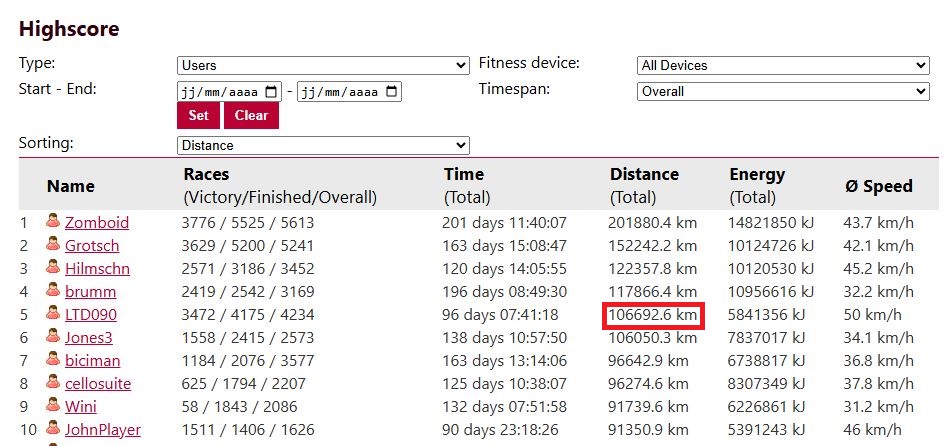Screen dimensions: 948x446
Task: Click the user avatar icon beside Zomboid
Action: tap(53, 221)
